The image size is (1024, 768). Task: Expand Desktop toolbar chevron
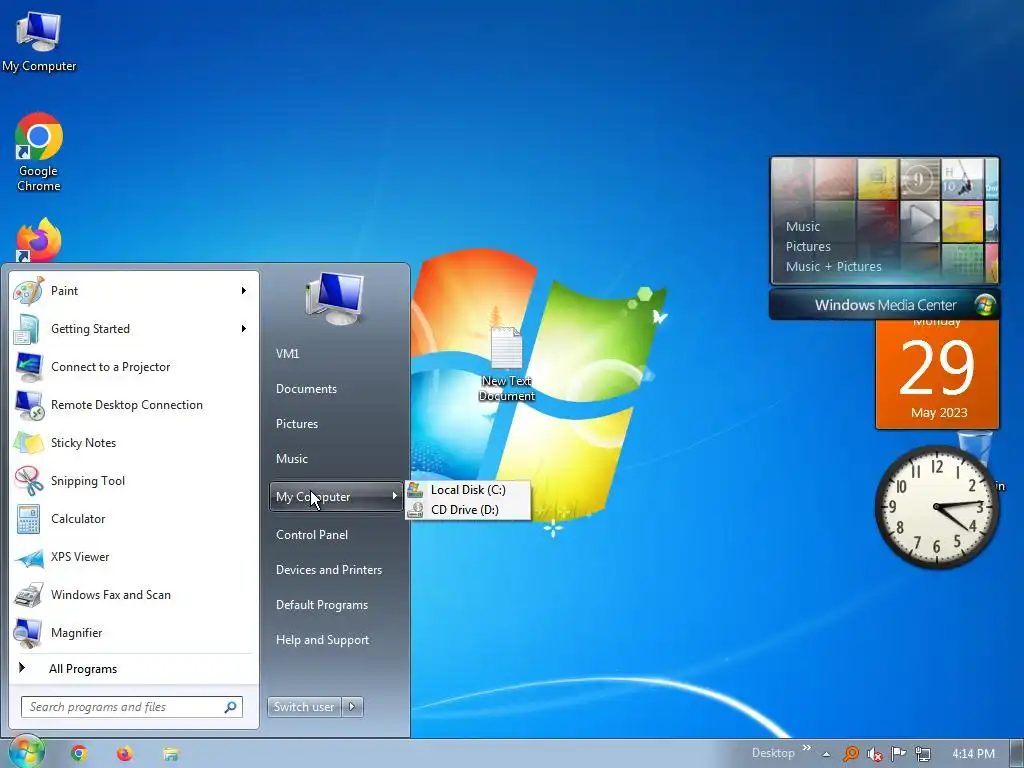pyautogui.click(x=807, y=748)
